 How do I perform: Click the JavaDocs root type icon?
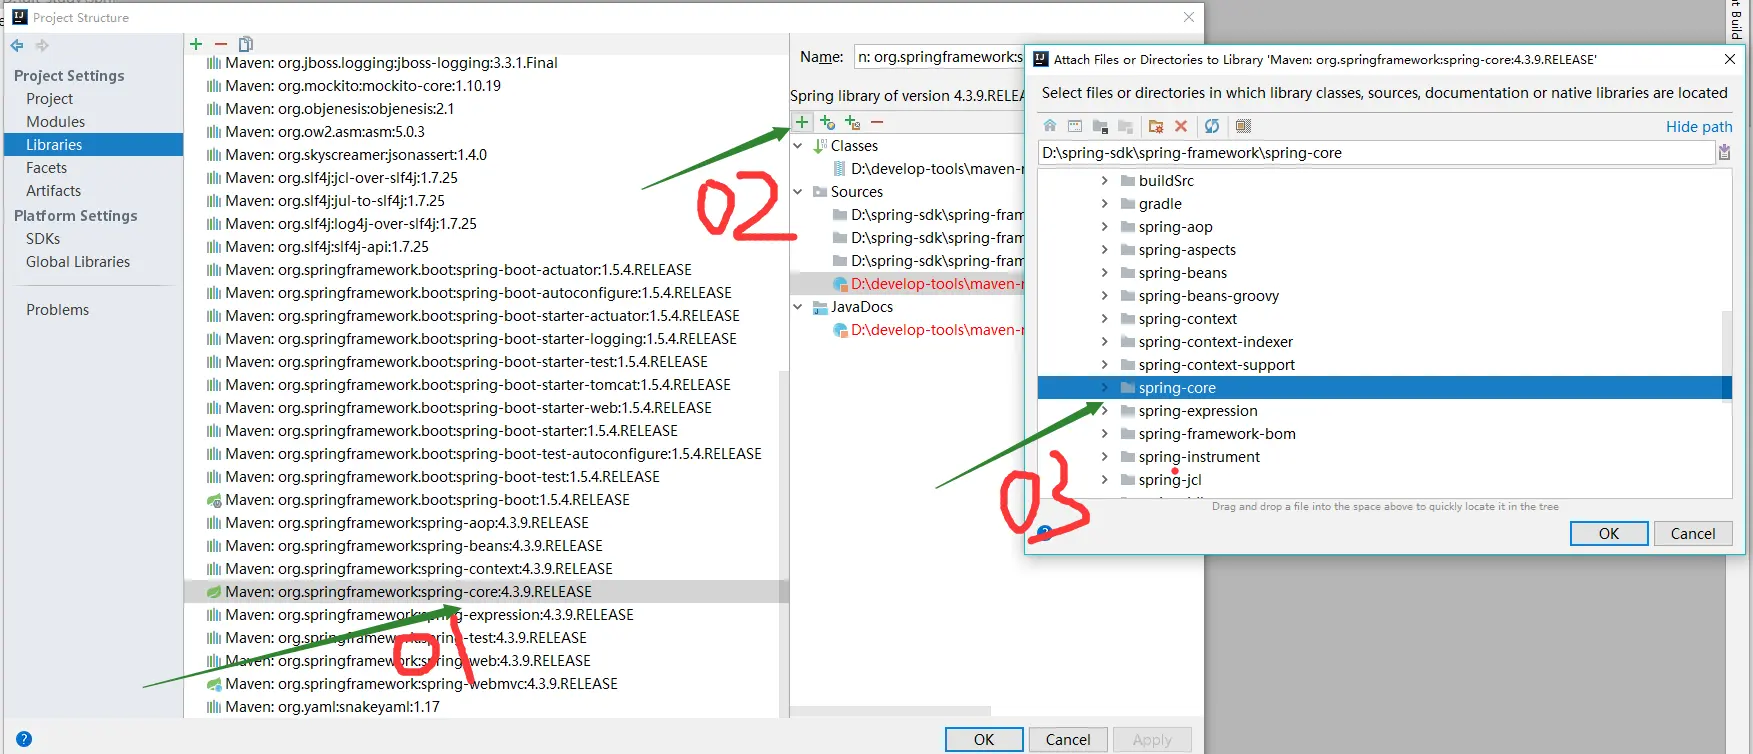click(820, 307)
